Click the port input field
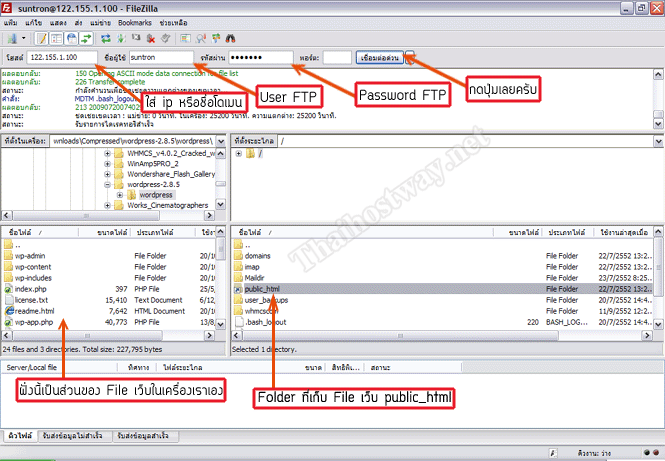 pyautogui.click(x=337, y=57)
